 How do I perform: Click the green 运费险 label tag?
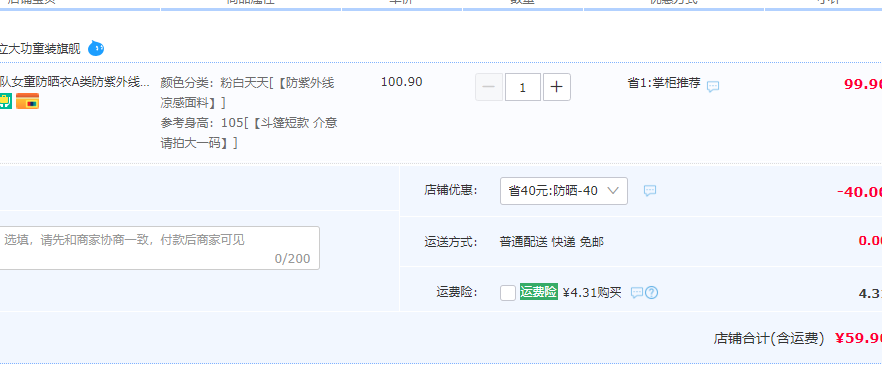pos(539,292)
